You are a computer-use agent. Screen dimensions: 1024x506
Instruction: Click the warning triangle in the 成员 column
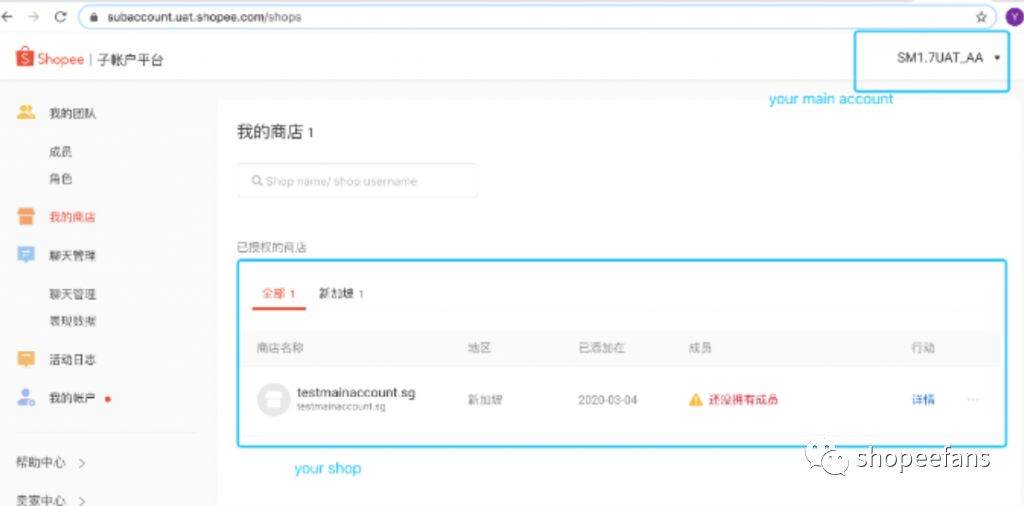tap(696, 400)
